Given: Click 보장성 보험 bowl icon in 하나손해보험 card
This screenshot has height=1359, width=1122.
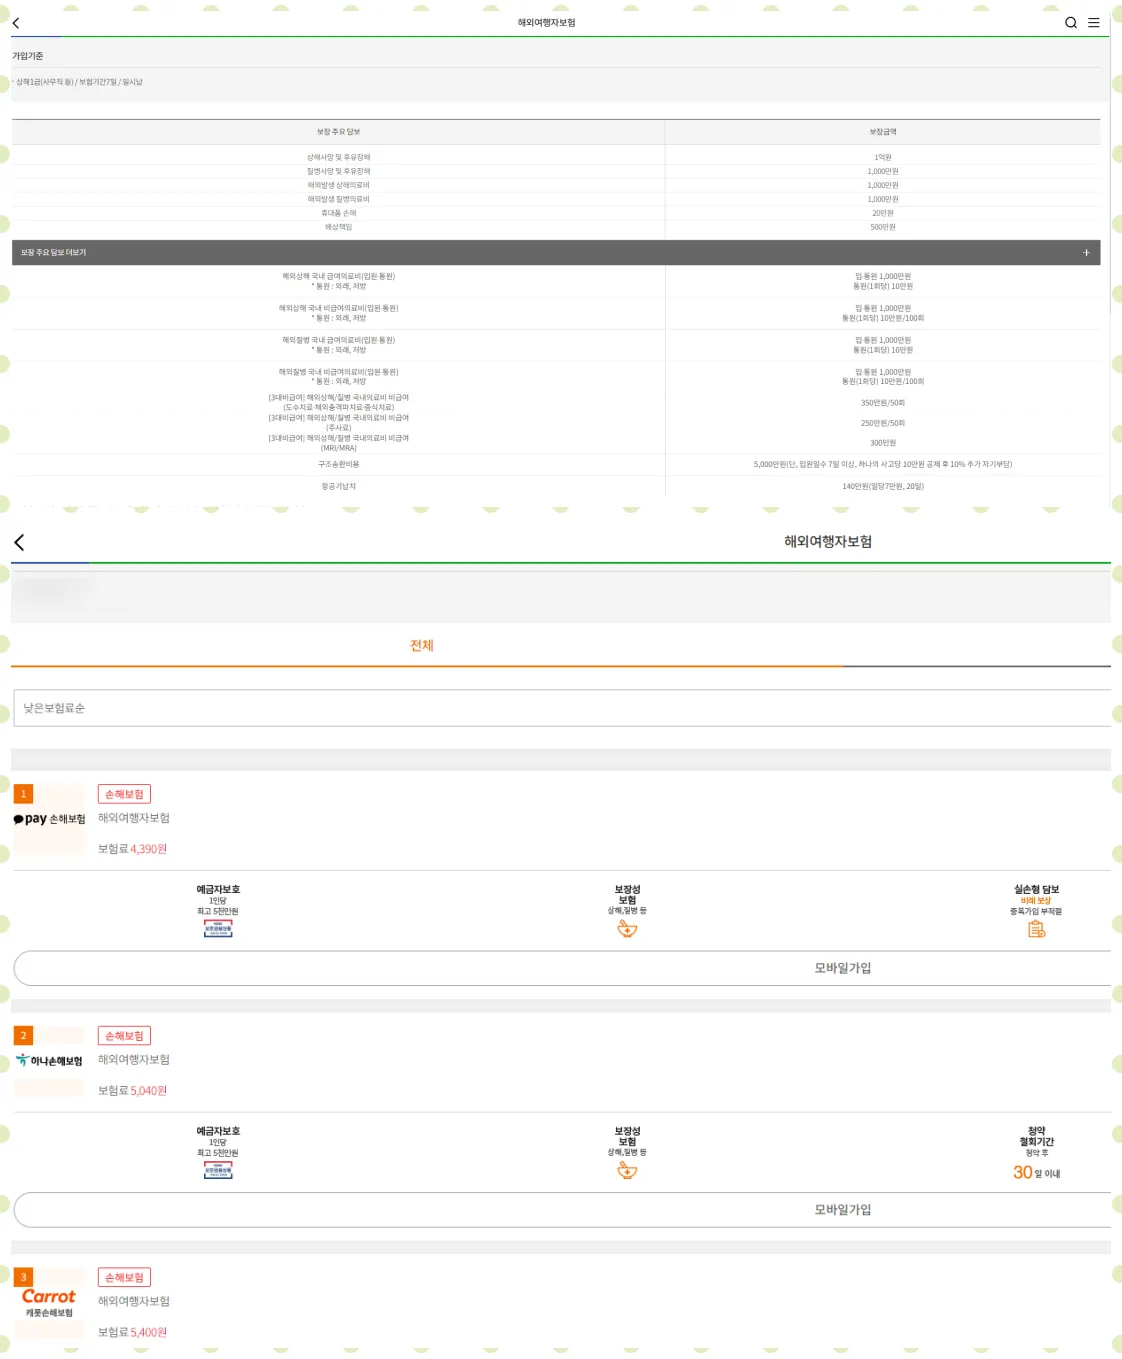Looking at the screenshot, I should 627,1170.
